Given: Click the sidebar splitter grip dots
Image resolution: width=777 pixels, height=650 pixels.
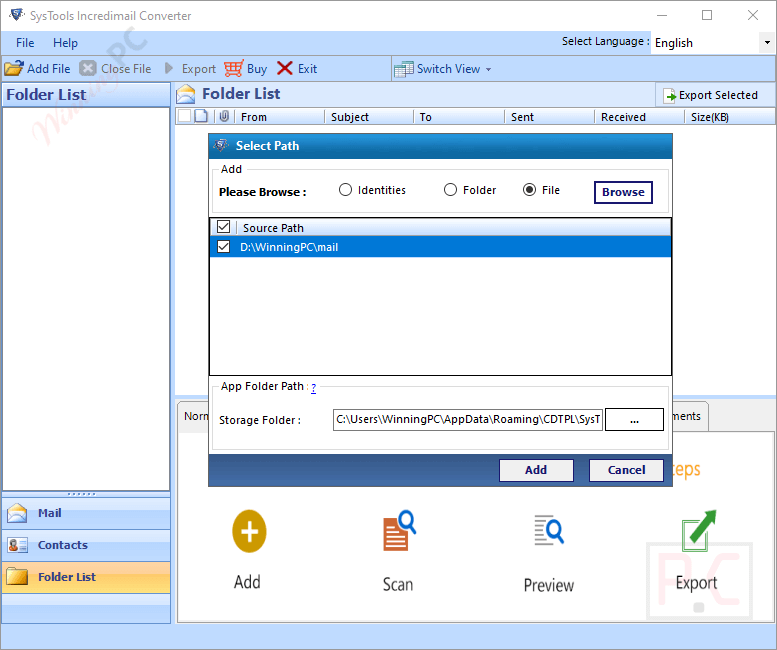Looking at the screenshot, I should click(x=82, y=494).
